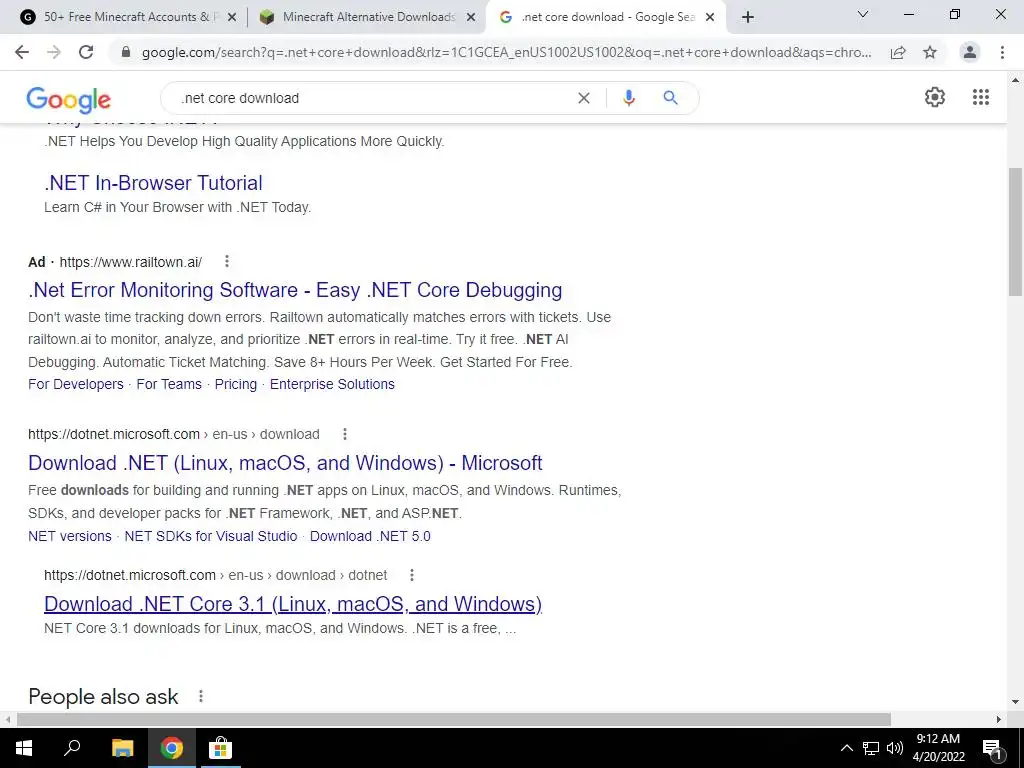Open options for dotnet.microsoft.com download result
This screenshot has height=768, width=1024.
coord(345,434)
